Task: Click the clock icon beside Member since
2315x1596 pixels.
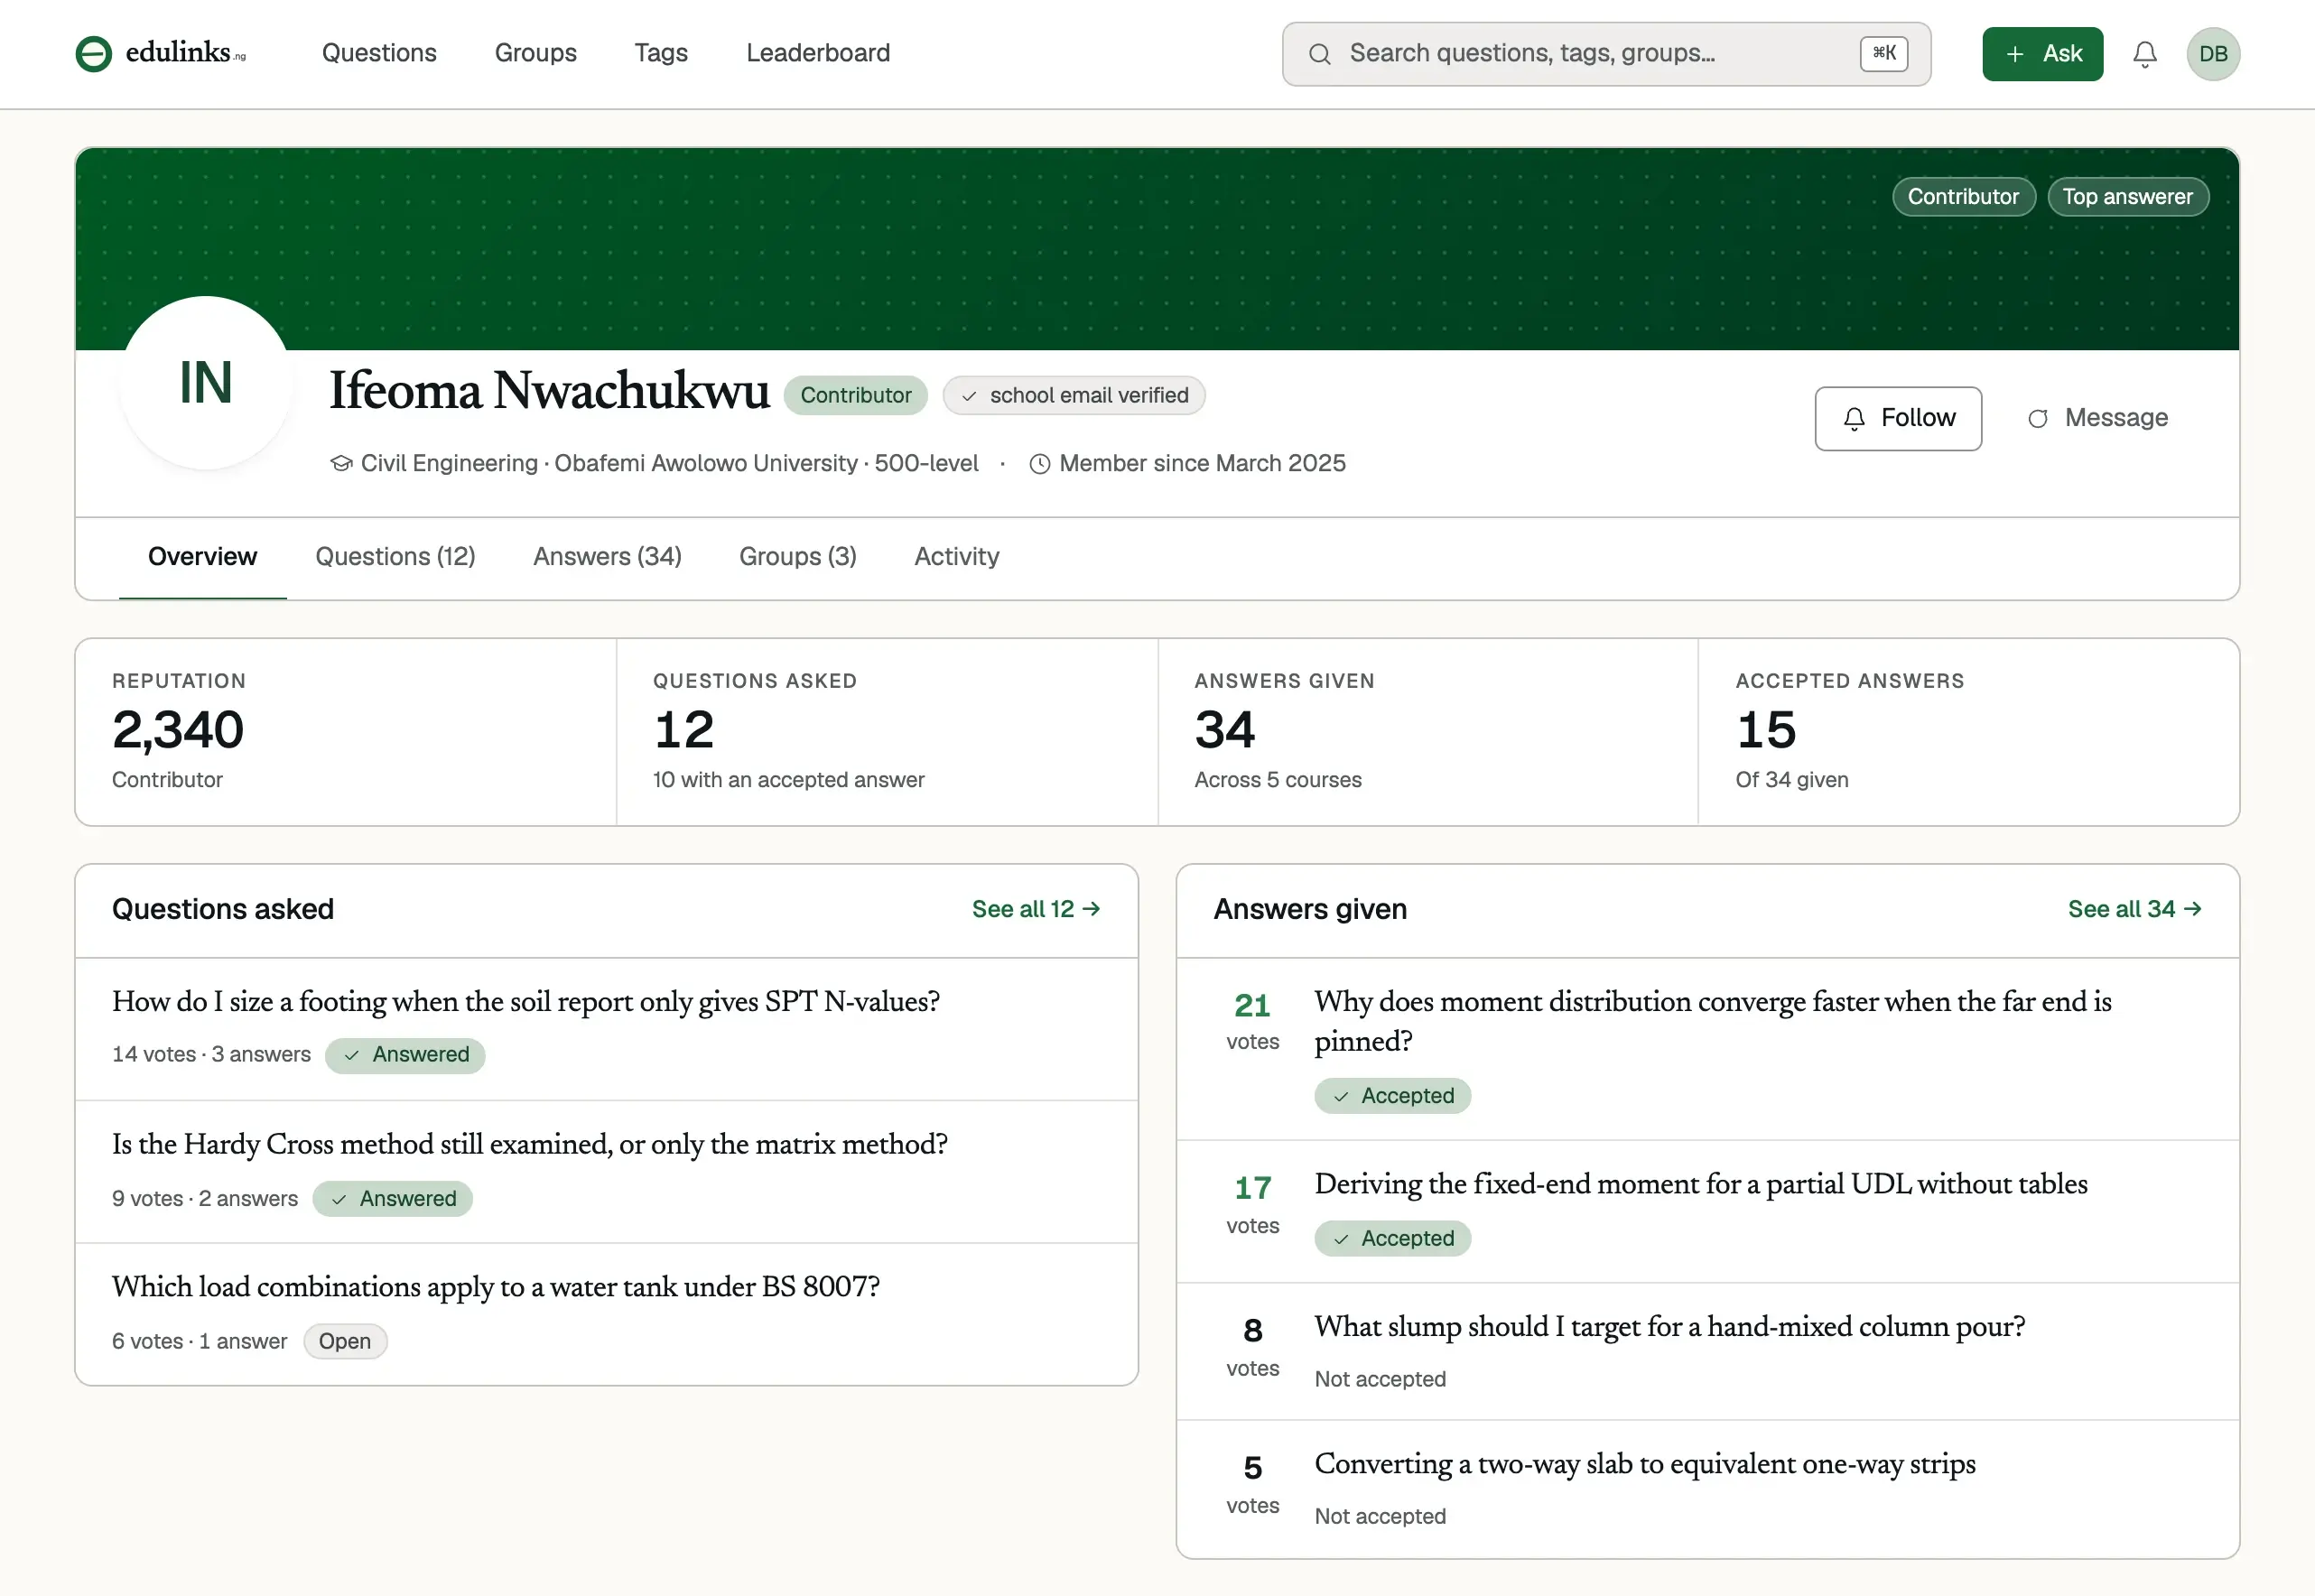Action: point(1040,464)
